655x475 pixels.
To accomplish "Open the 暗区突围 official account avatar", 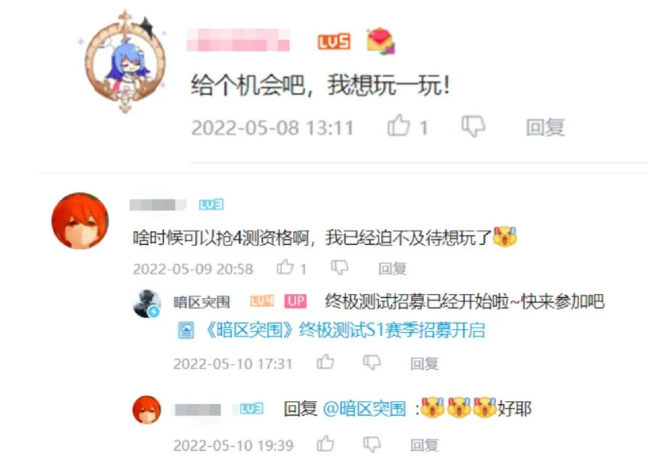I will pyautogui.click(x=147, y=303).
